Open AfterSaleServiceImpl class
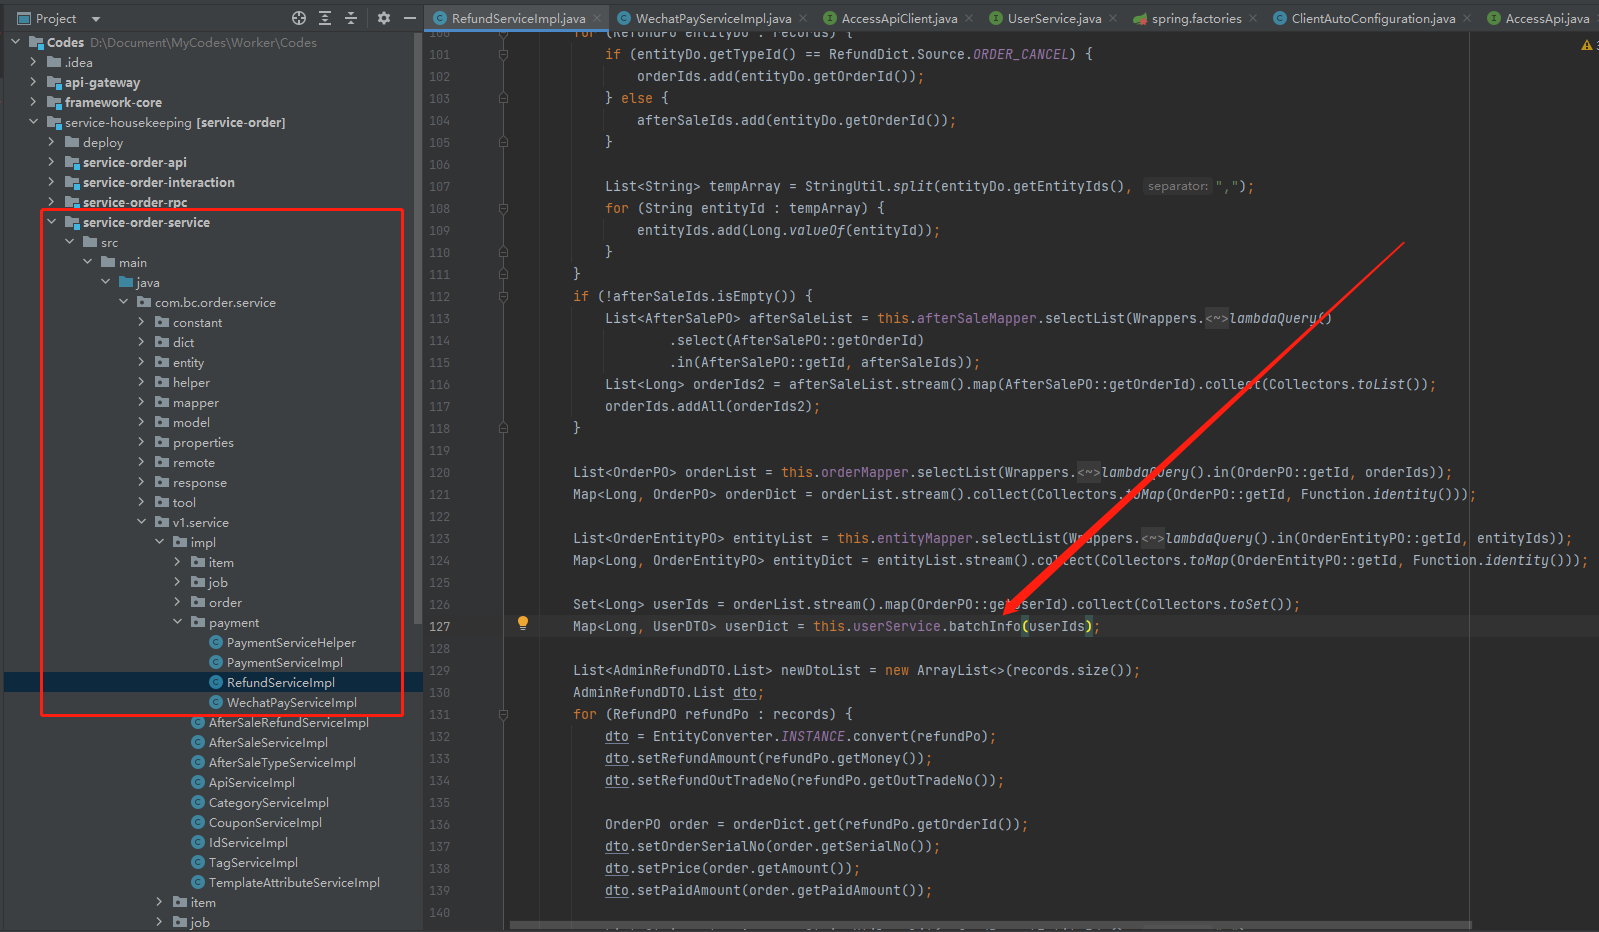The width and height of the screenshot is (1599, 932). click(x=268, y=742)
